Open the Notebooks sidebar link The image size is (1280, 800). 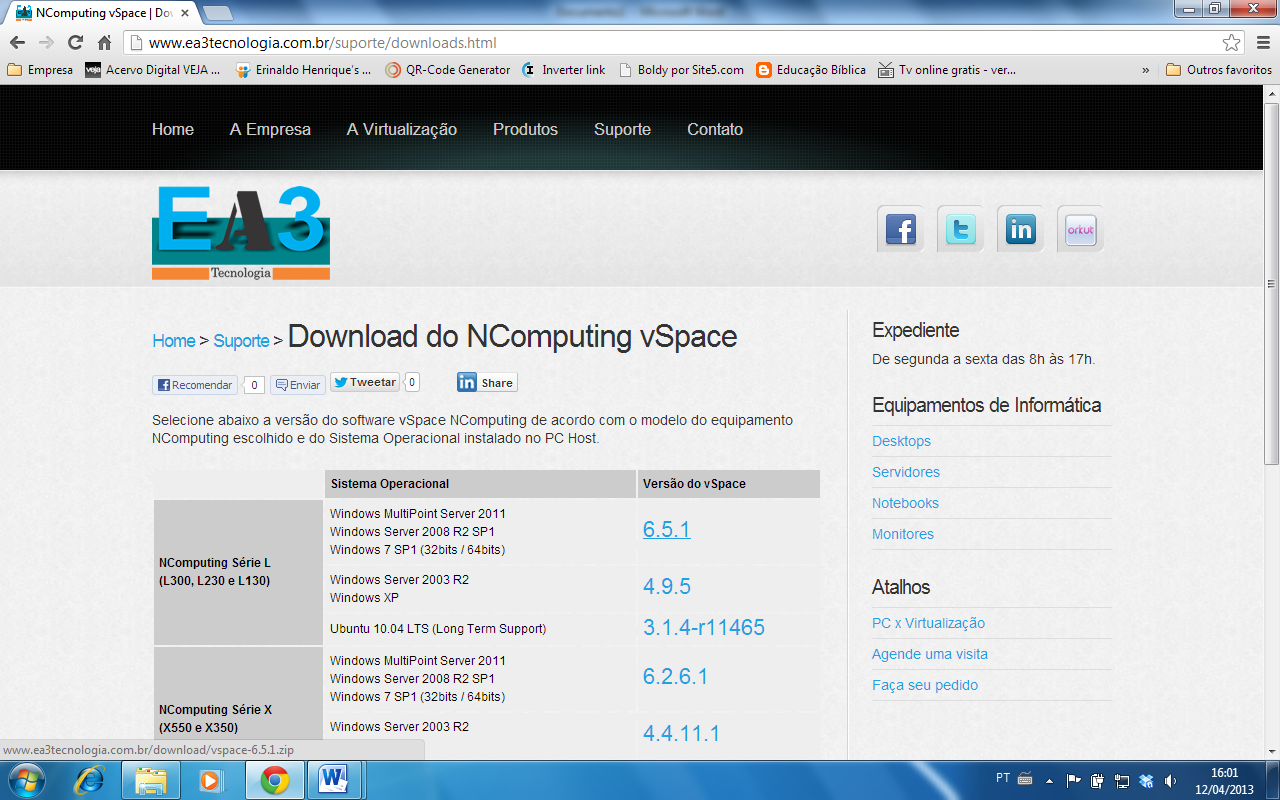tap(905, 503)
